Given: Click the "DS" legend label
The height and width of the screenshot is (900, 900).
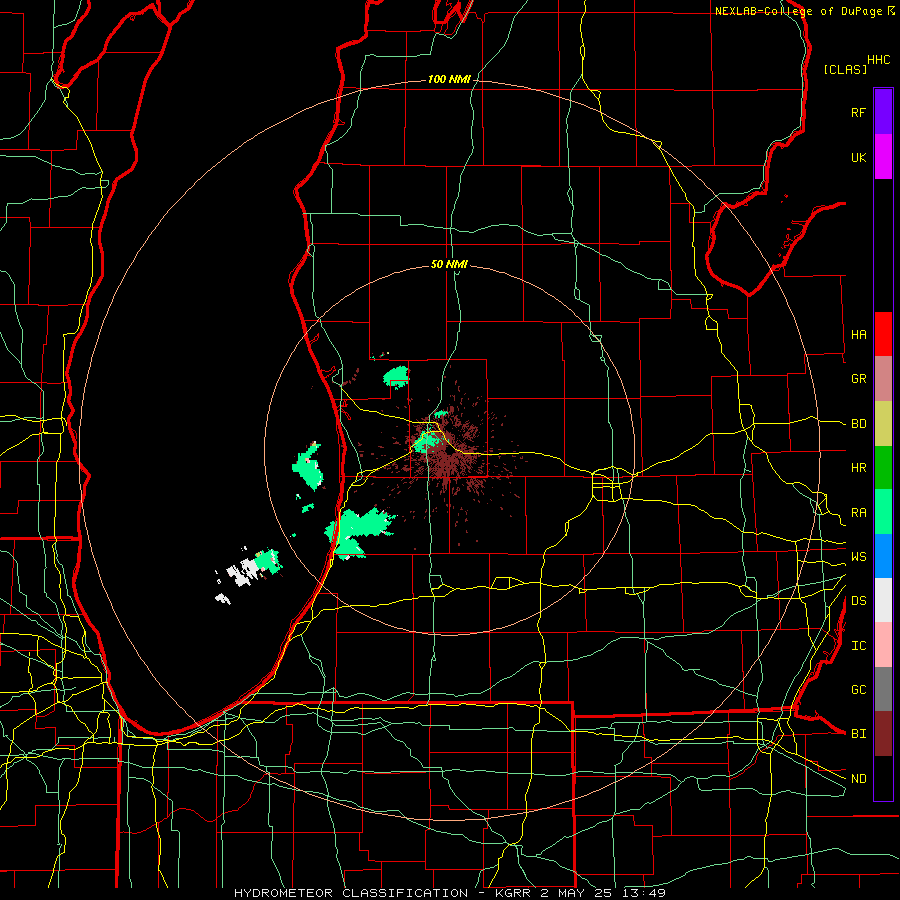Looking at the screenshot, I should tap(858, 601).
